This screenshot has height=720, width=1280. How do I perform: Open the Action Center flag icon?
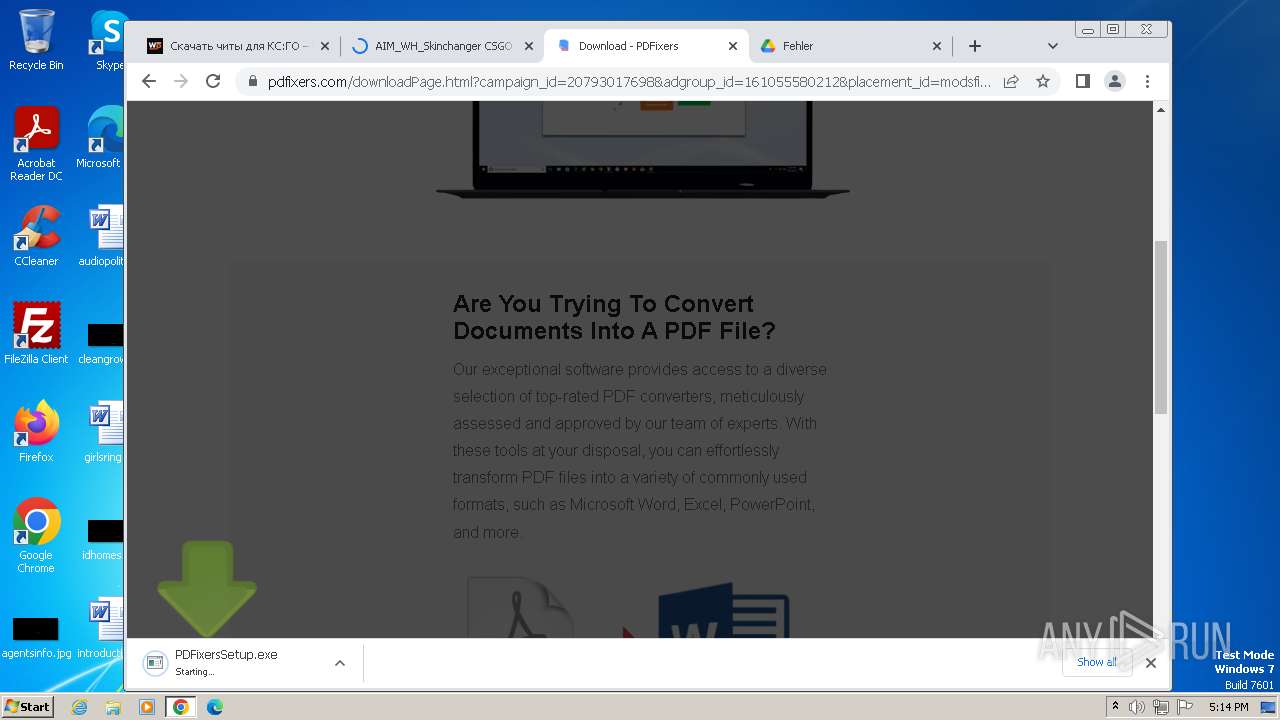coord(1183,707)
